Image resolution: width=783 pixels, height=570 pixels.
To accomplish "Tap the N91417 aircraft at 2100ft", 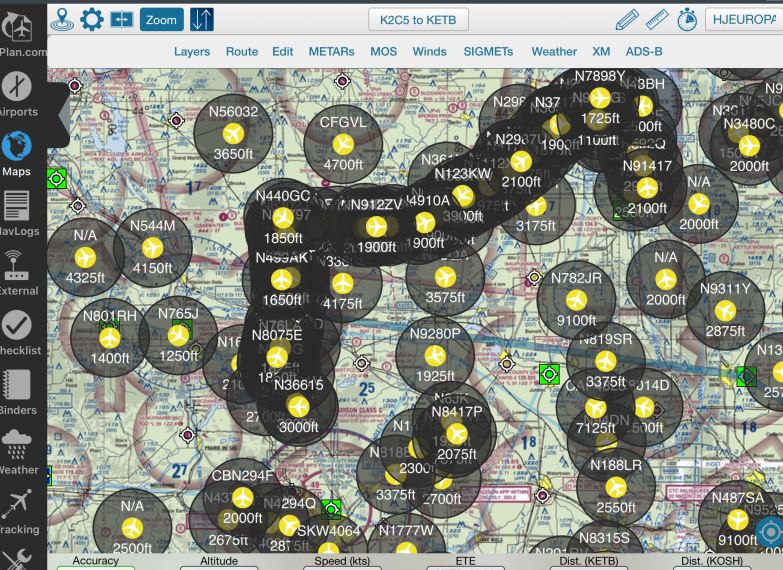I will tap(647, 187).
